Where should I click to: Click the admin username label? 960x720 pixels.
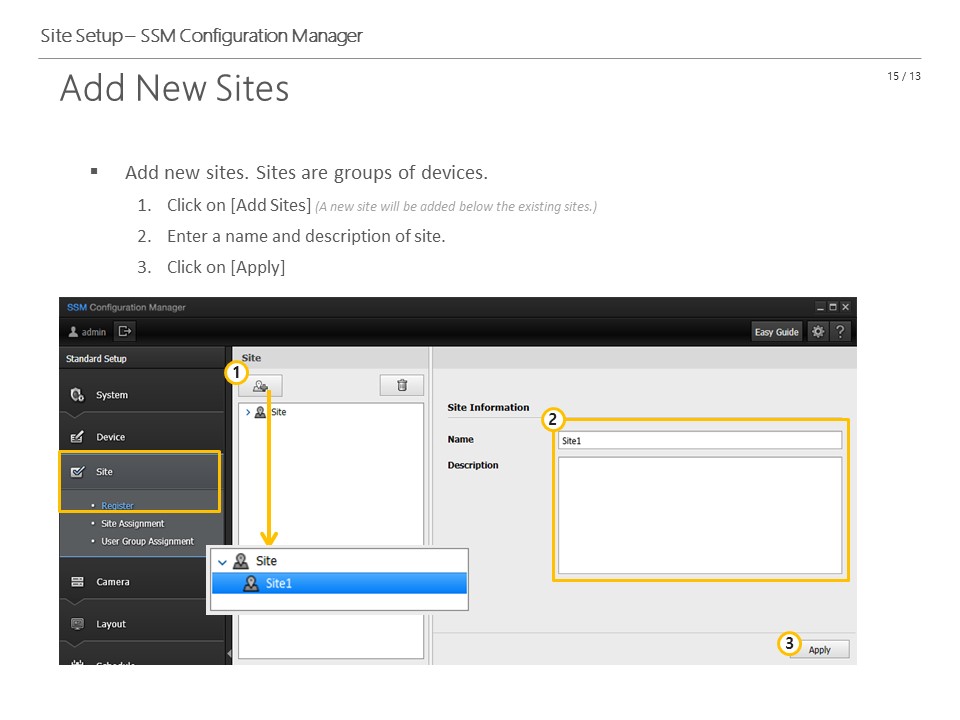94,332
